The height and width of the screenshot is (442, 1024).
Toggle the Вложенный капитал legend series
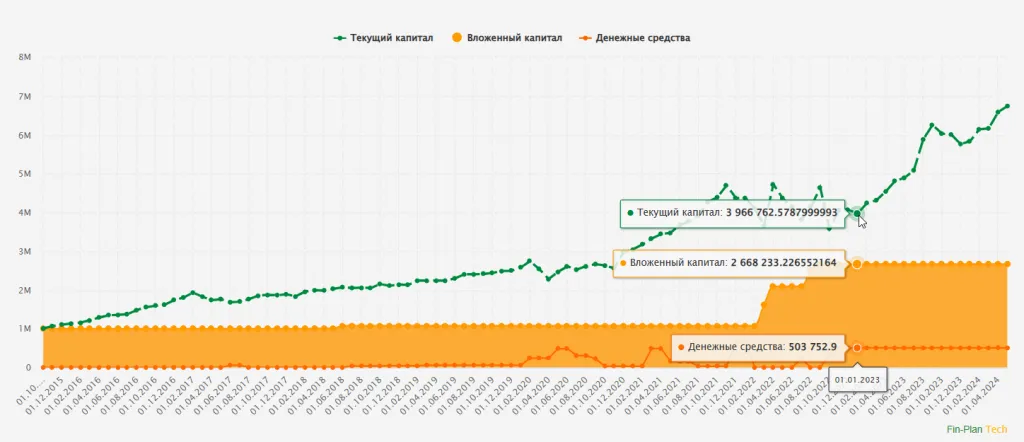point(514,38)
